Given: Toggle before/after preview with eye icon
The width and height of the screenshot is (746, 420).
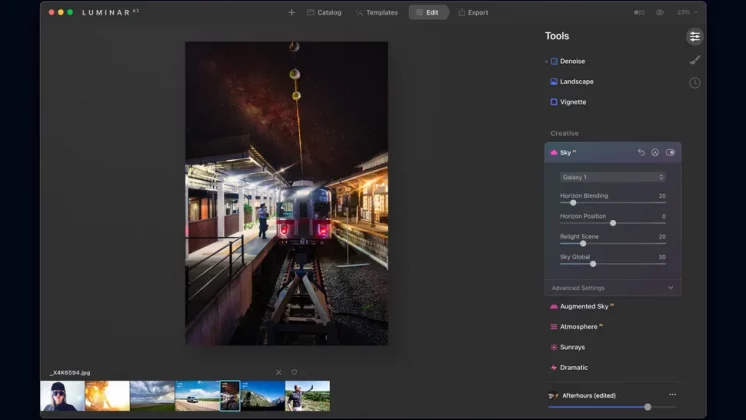Looking at the screenshot, I should (x=660, y=13).
